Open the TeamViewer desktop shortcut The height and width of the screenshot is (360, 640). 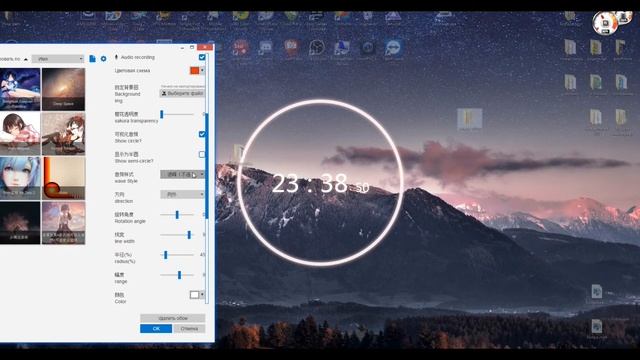tap(393, 48)
